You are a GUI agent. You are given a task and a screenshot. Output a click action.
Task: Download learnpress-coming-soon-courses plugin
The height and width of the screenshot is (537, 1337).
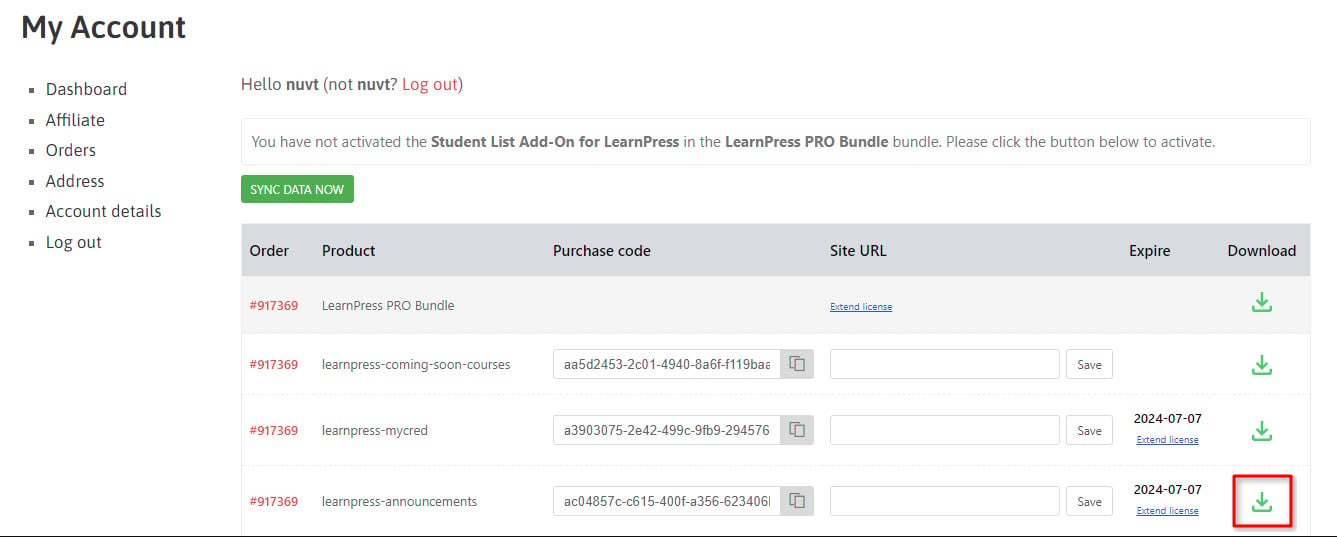(x=1262, y=365)
